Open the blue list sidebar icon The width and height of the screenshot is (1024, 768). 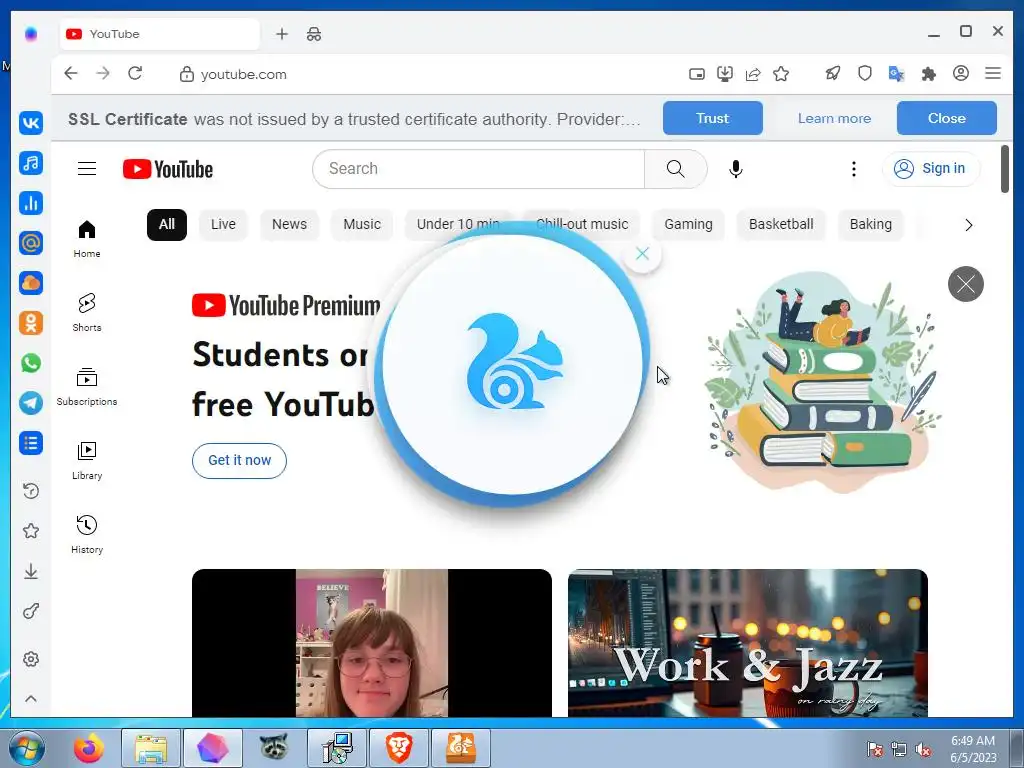(x=31, y=443)
